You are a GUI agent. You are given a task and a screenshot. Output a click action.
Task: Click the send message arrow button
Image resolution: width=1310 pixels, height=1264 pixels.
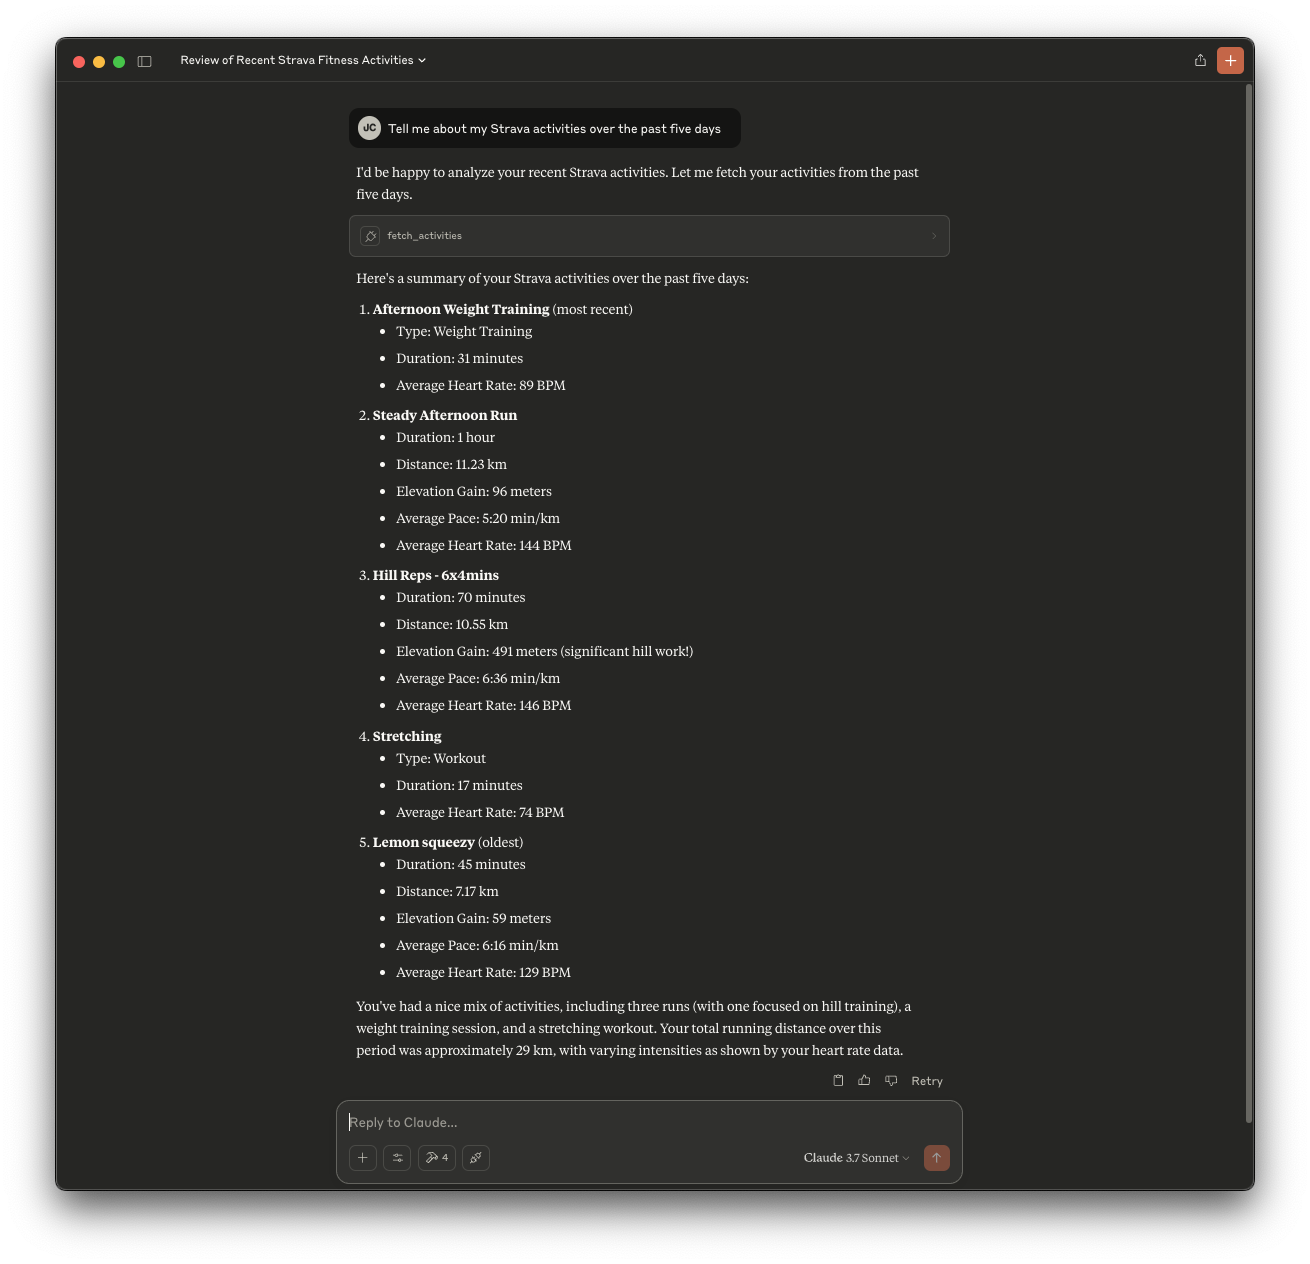(936, 1158)
